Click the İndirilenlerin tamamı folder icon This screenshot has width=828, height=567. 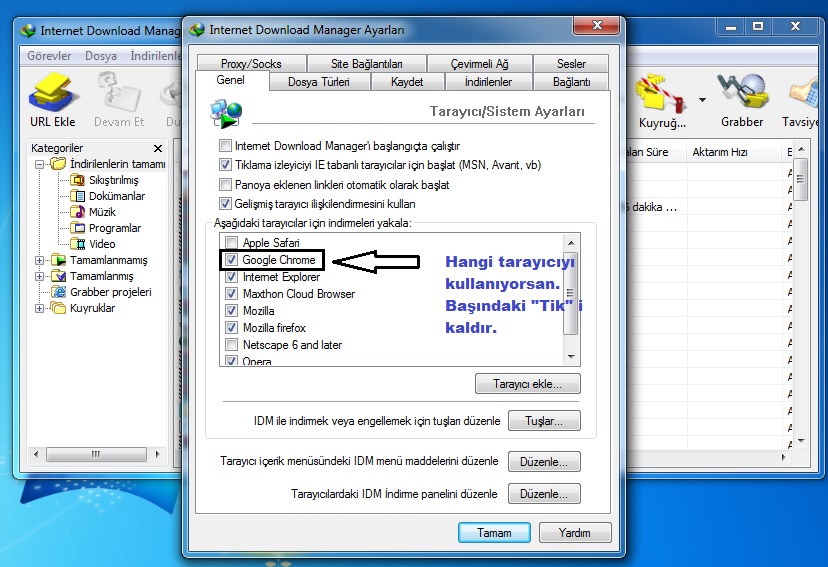[59, 164]
